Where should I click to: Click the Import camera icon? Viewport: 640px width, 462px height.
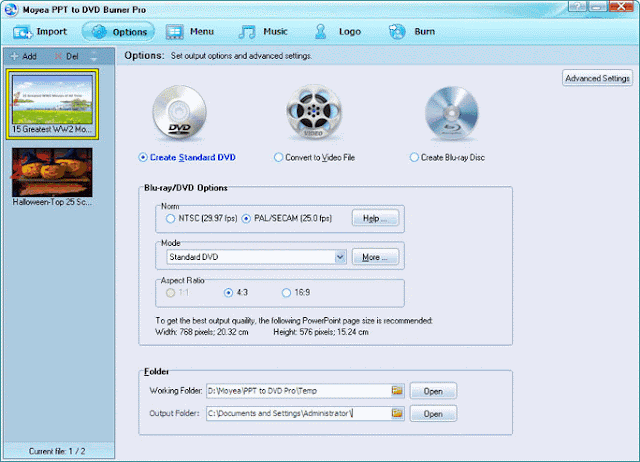click(x=22, y=32)
